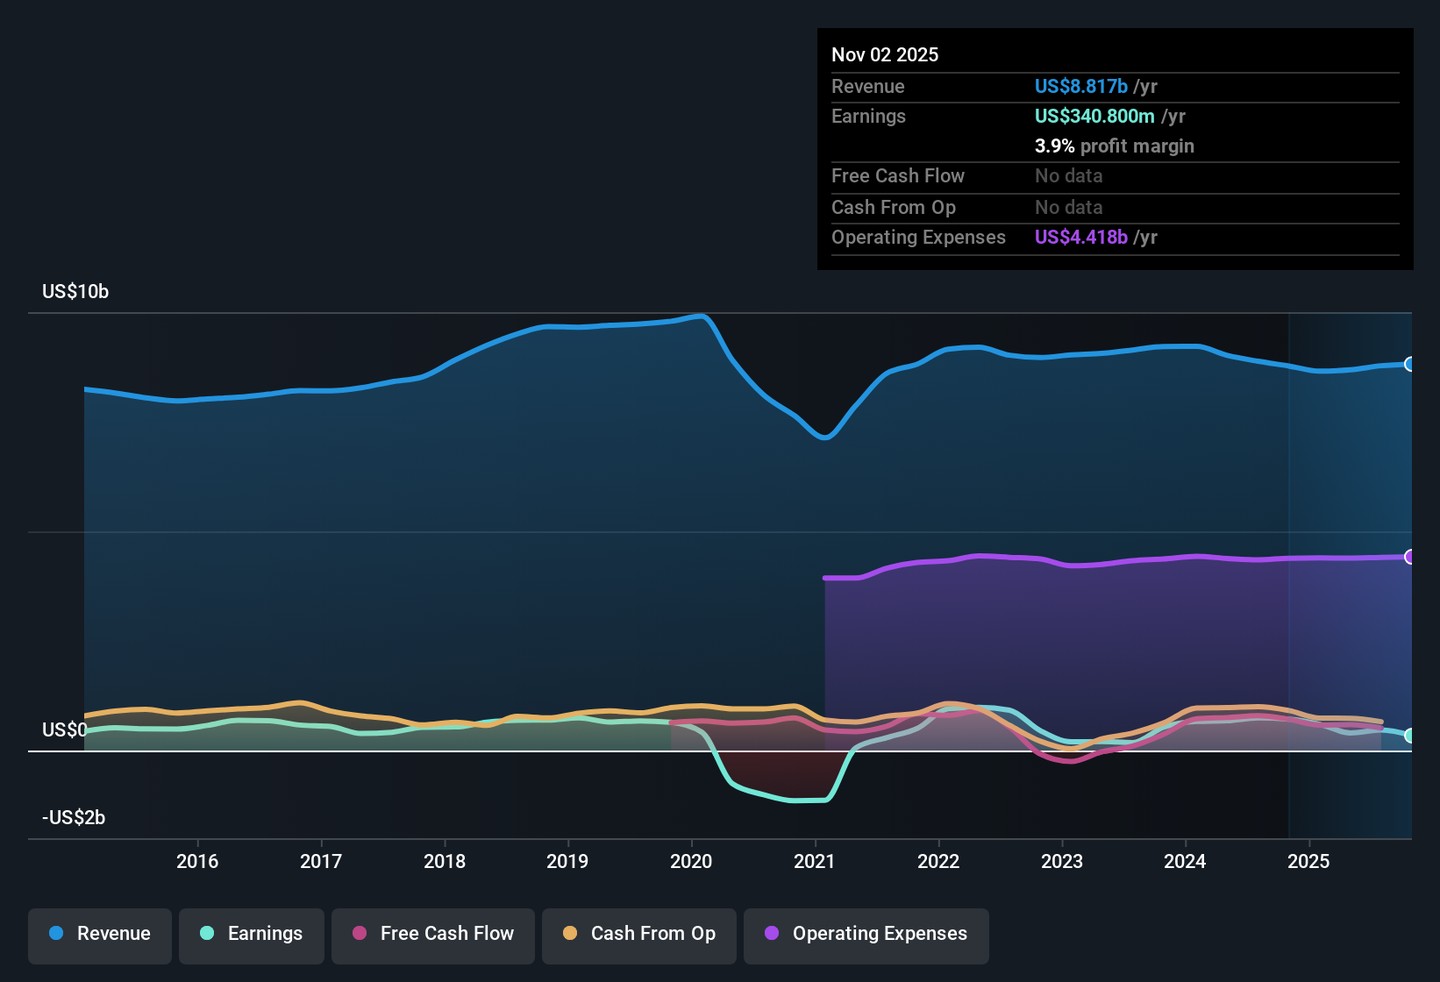Screen dimensions: 1440x982
Task: Click the -US$2b y-axis label
Action: point(73,817)
